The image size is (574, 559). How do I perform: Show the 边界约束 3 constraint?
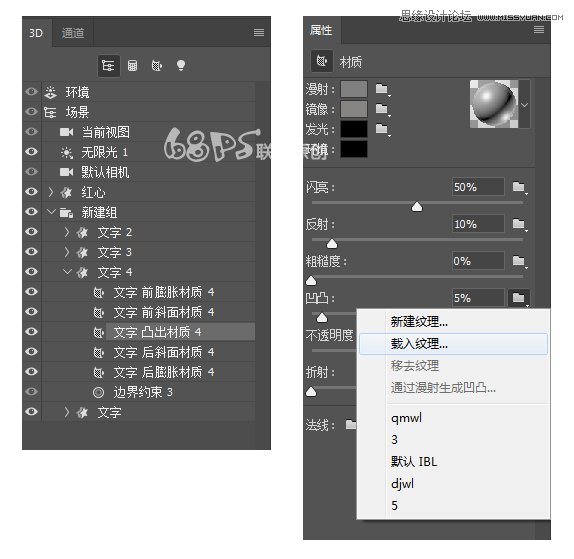coord(32,391)
